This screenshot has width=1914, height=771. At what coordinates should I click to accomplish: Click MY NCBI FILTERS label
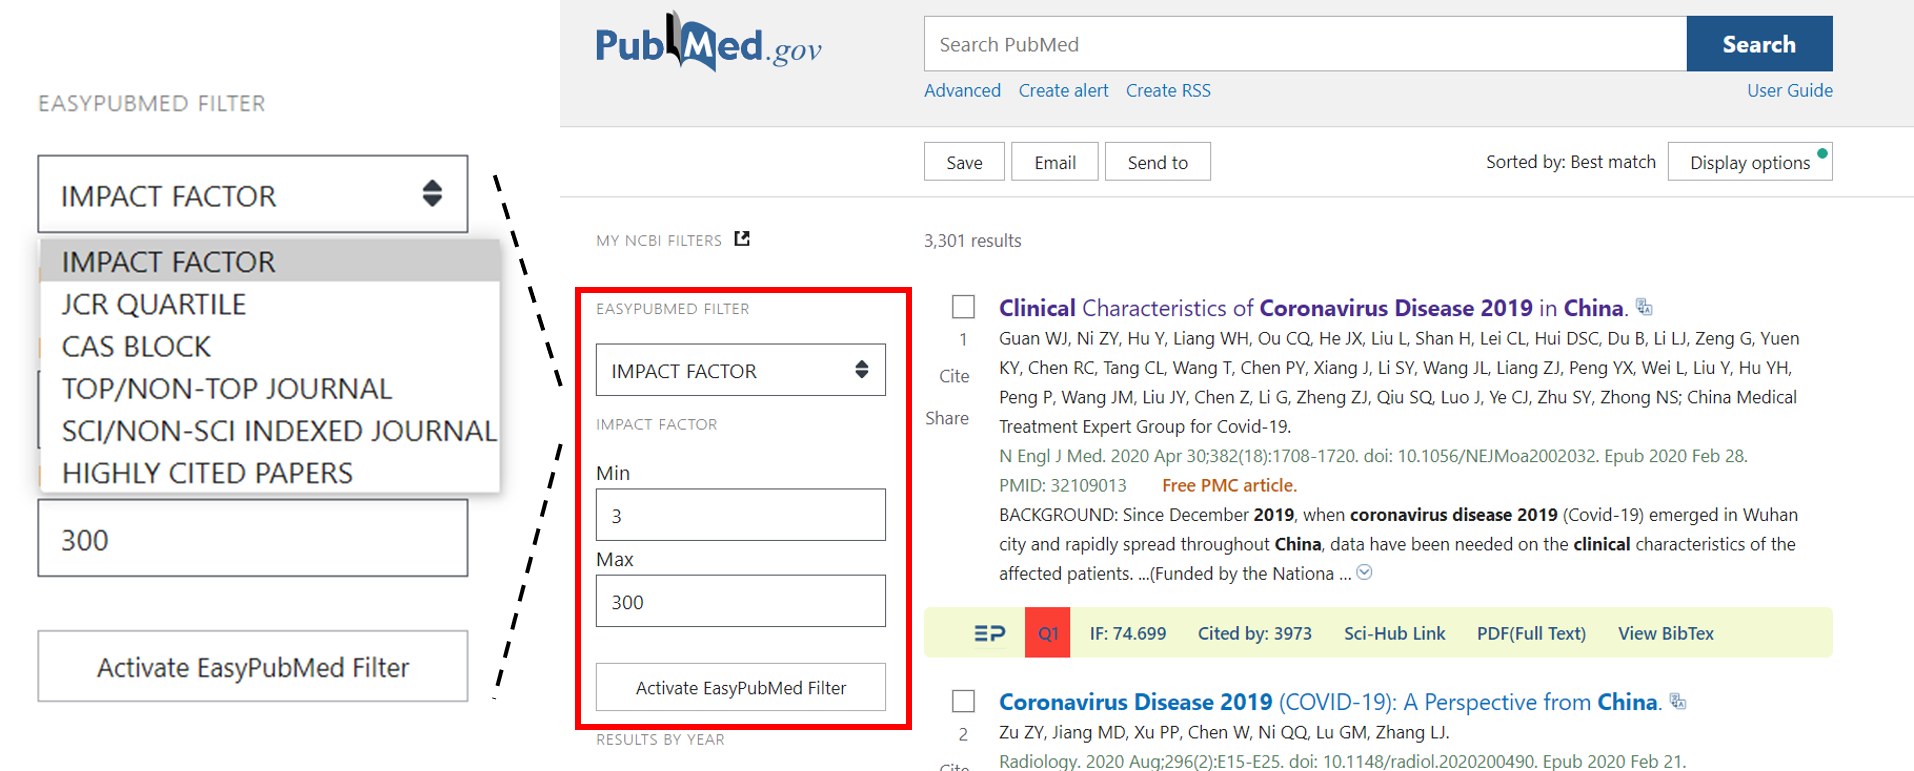coord(659,240)
